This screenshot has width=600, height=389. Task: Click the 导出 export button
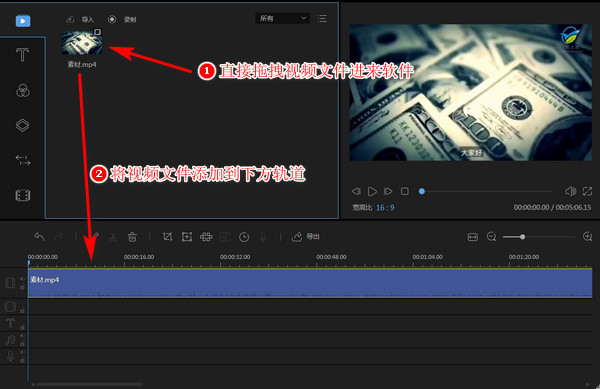(306, 237)
